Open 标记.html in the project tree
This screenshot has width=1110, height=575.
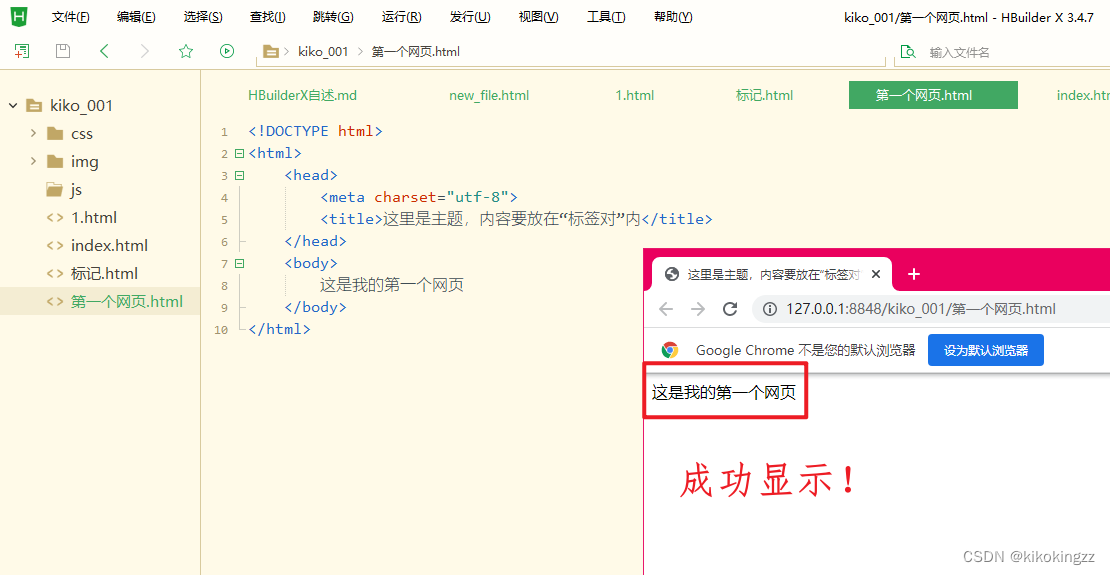[x=105, y=273]
